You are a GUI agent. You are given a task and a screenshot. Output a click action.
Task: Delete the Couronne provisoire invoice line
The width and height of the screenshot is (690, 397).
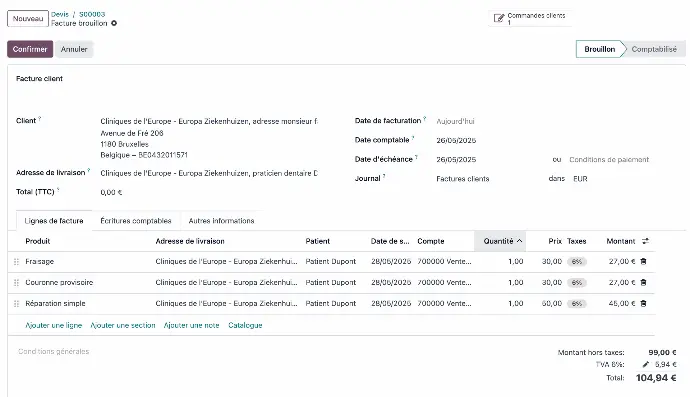point(643,283)
